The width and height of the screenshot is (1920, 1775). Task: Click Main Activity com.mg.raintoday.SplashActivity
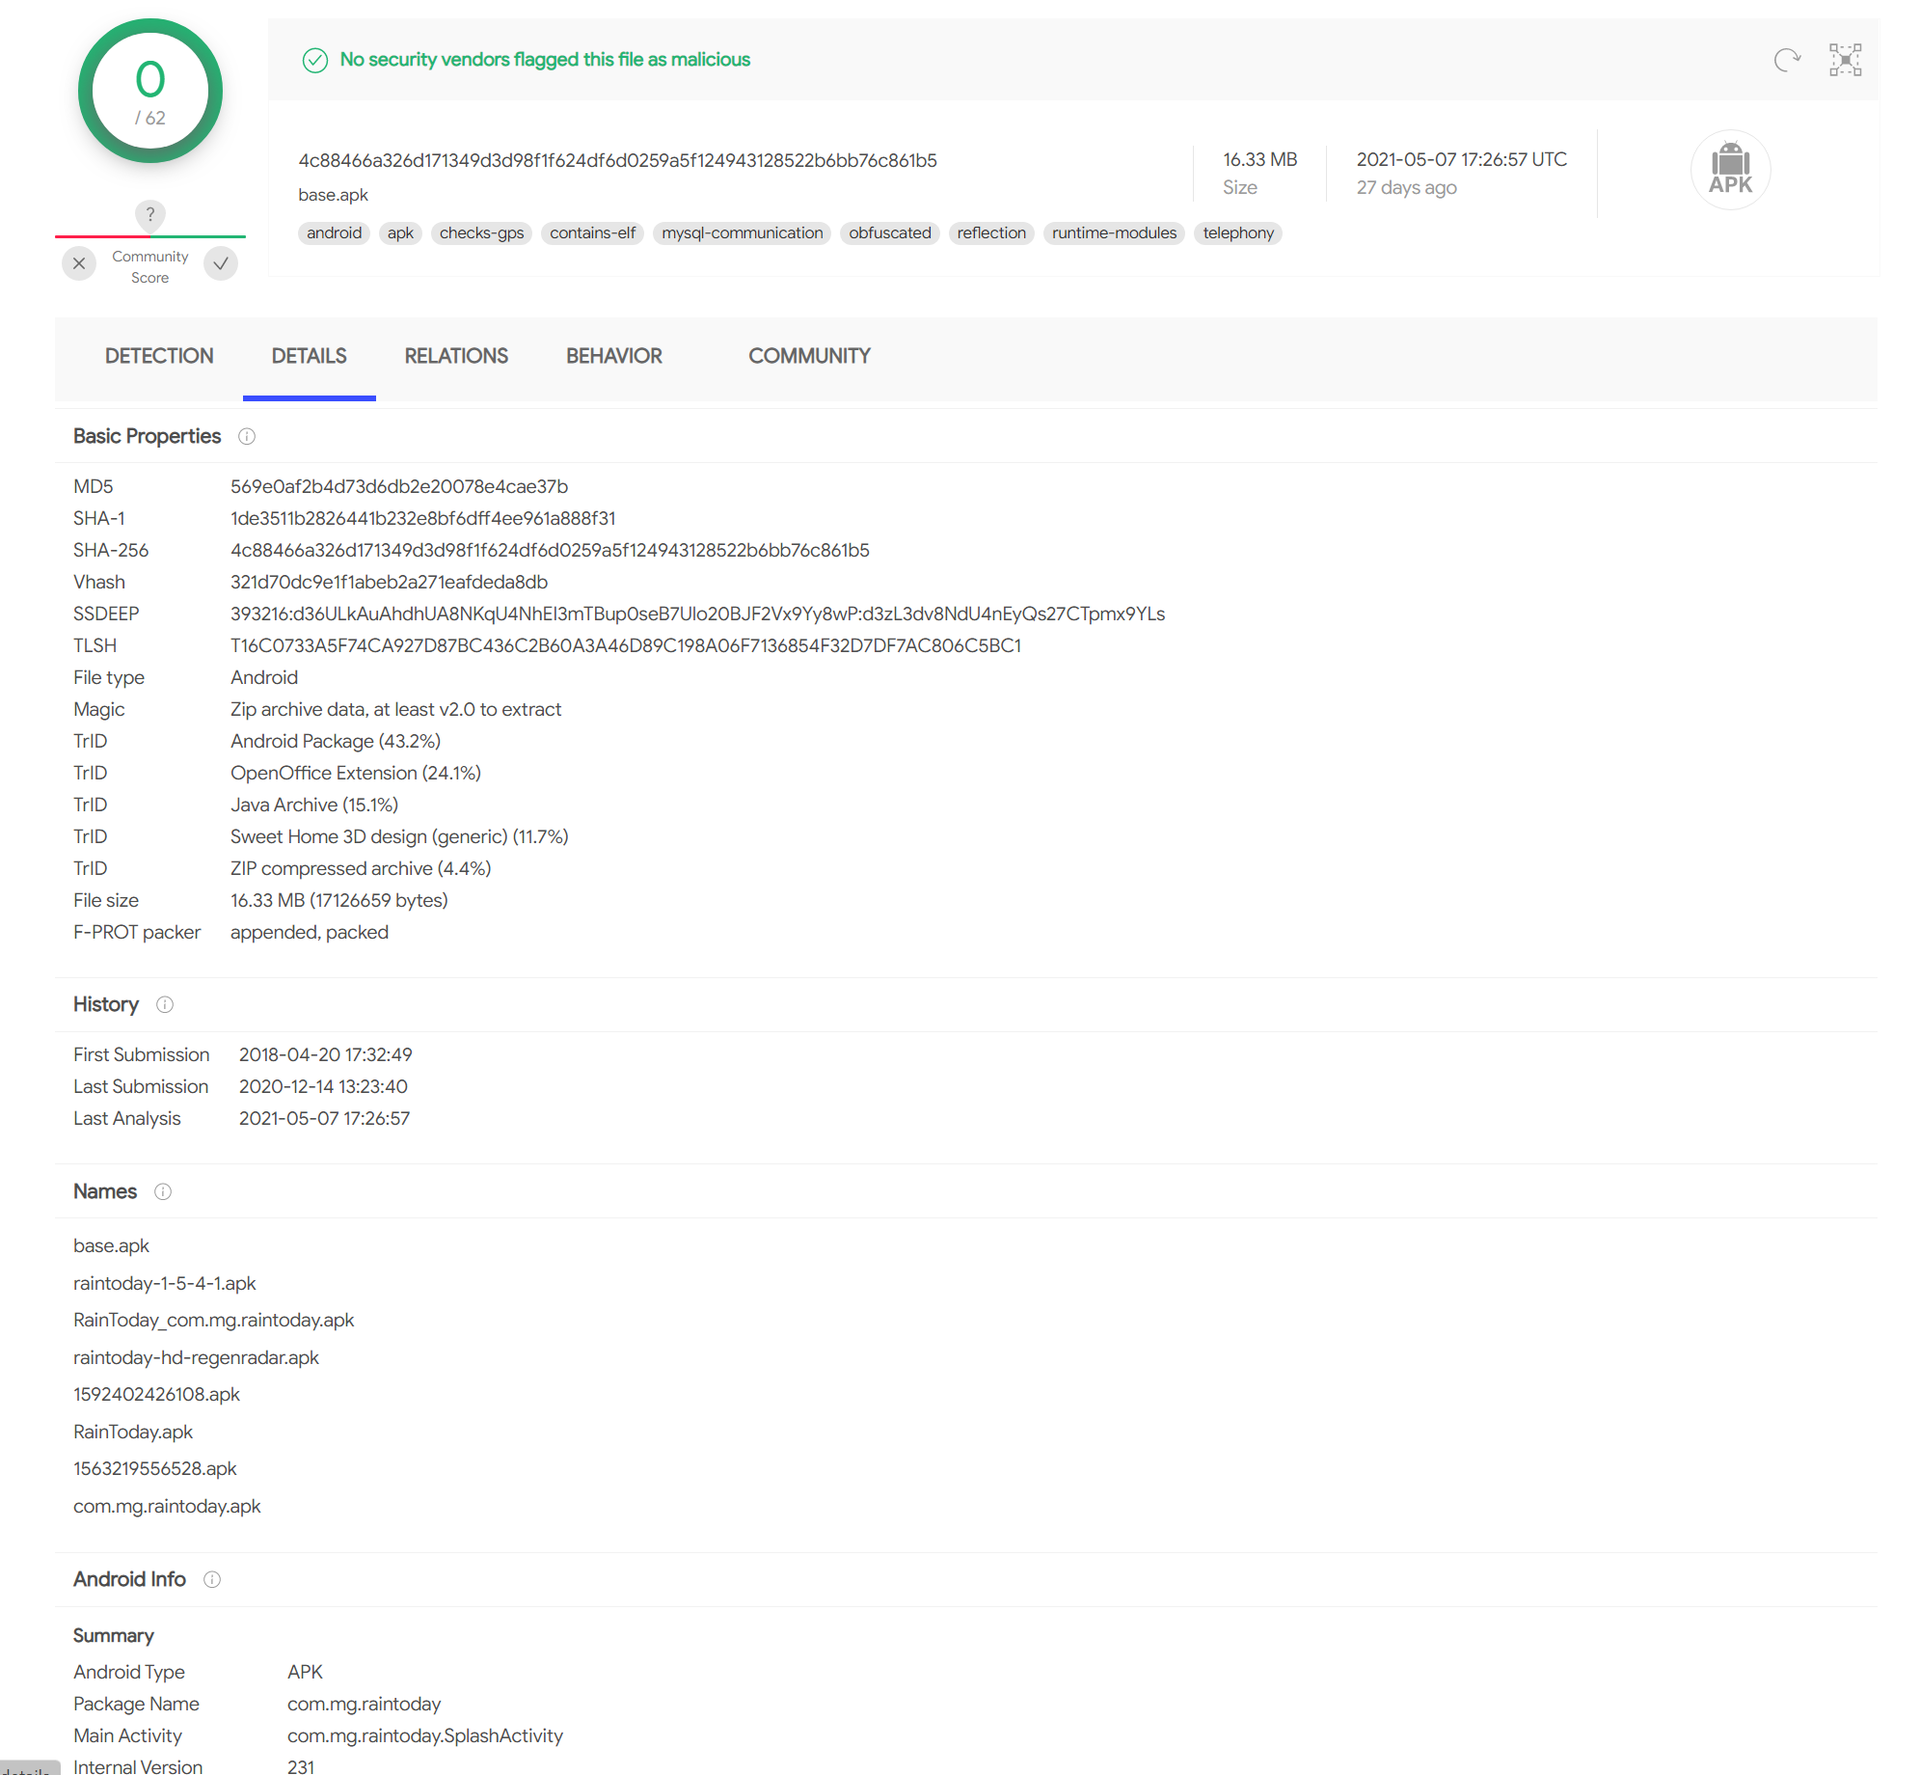(425, 1736)
